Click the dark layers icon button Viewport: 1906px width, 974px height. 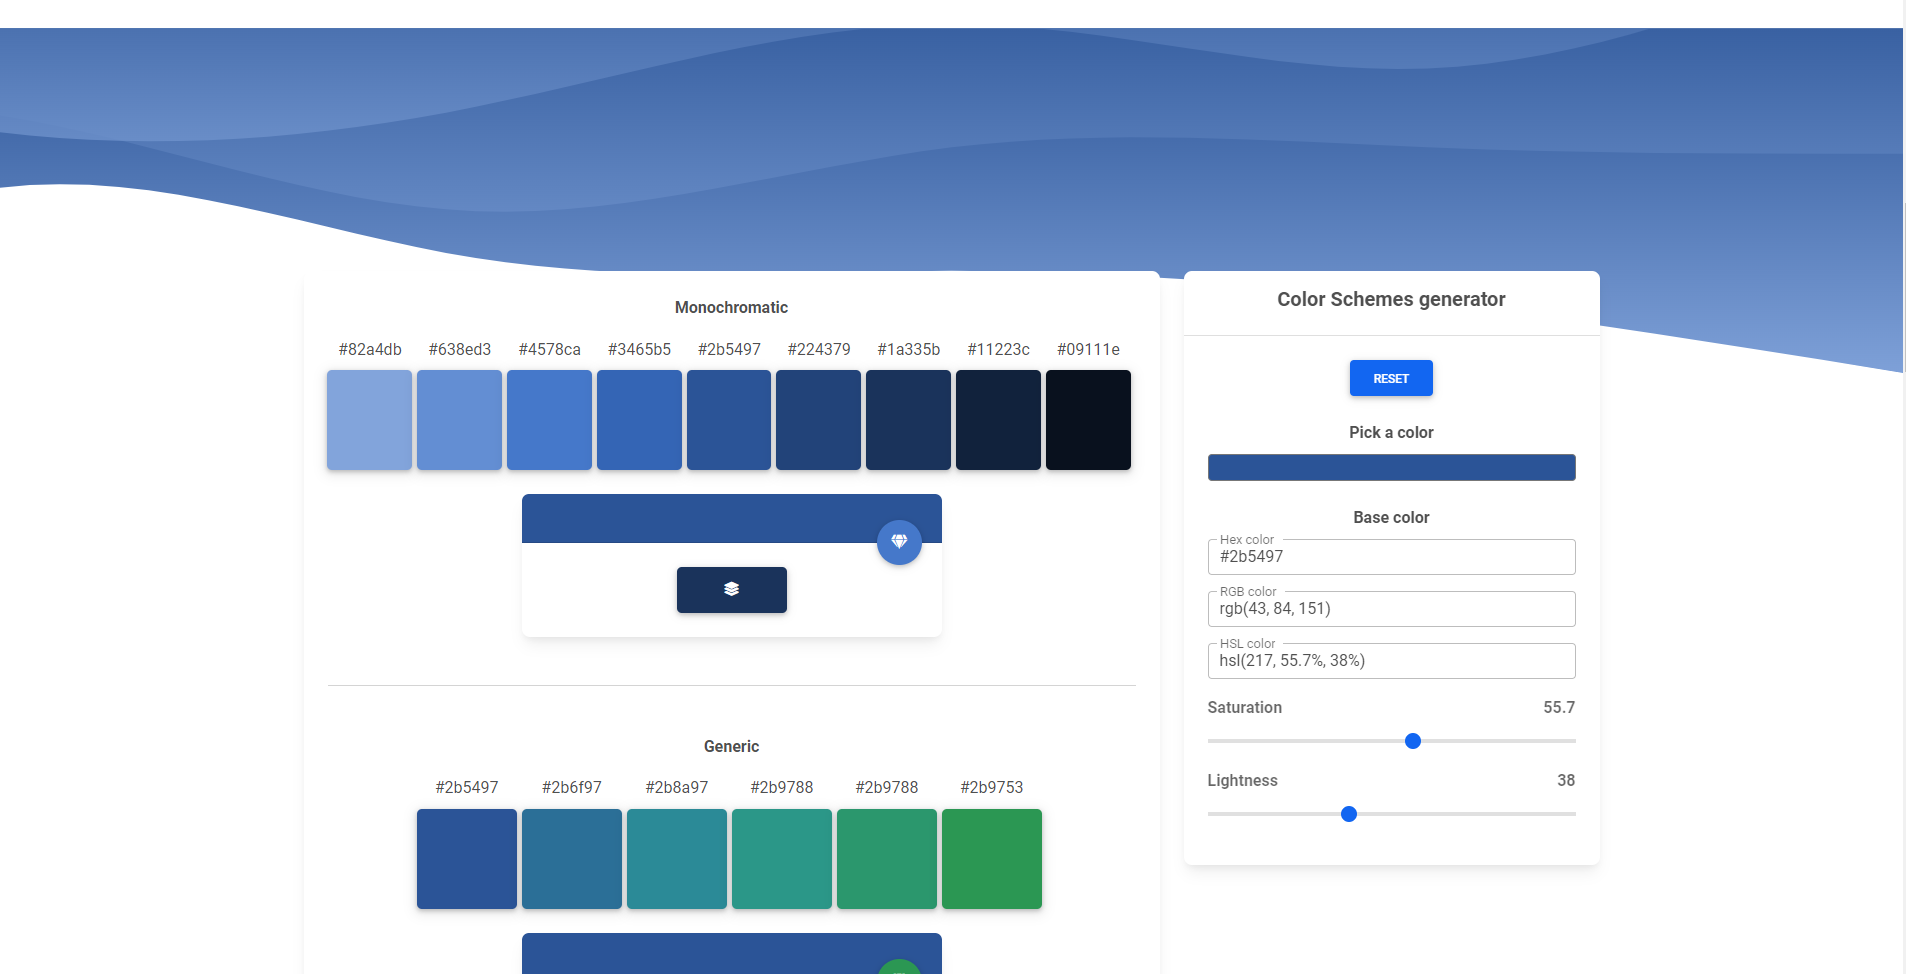pyautogui.click(x=731, y=590)
